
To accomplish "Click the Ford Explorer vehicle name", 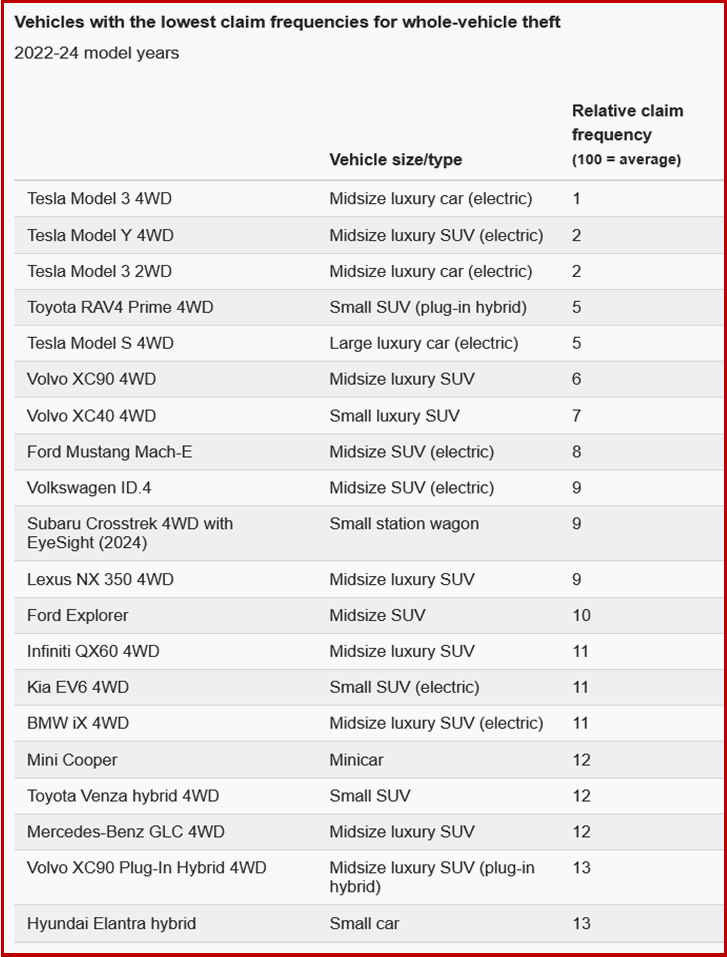I will (x=78, y=615).
